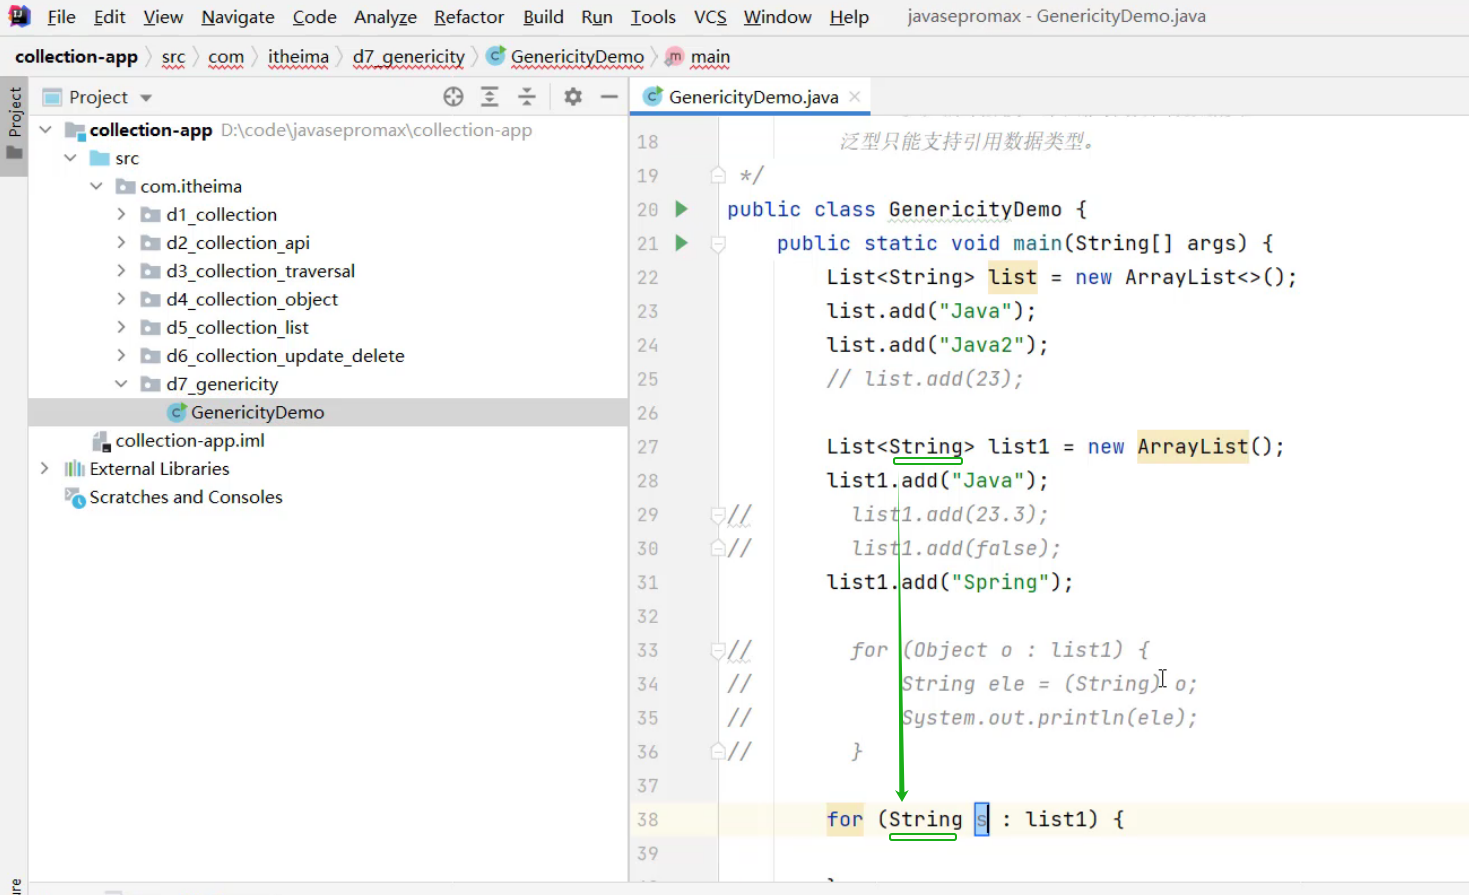The height and width of the screenshot is (895, 1469).
Task: Fold the commented region at line 29
Action: [718, 515]
